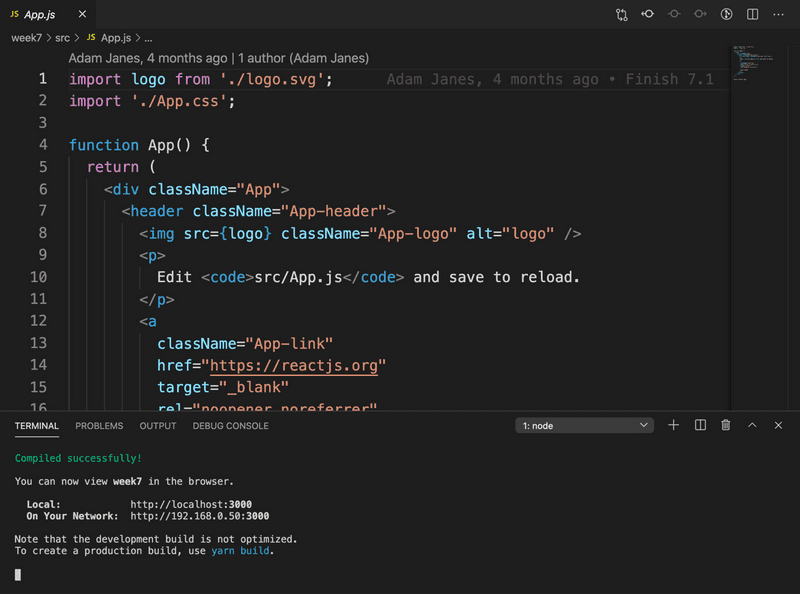Switch to the OUTPUT tab
The image size is (800, 594).
coord(158,426)
